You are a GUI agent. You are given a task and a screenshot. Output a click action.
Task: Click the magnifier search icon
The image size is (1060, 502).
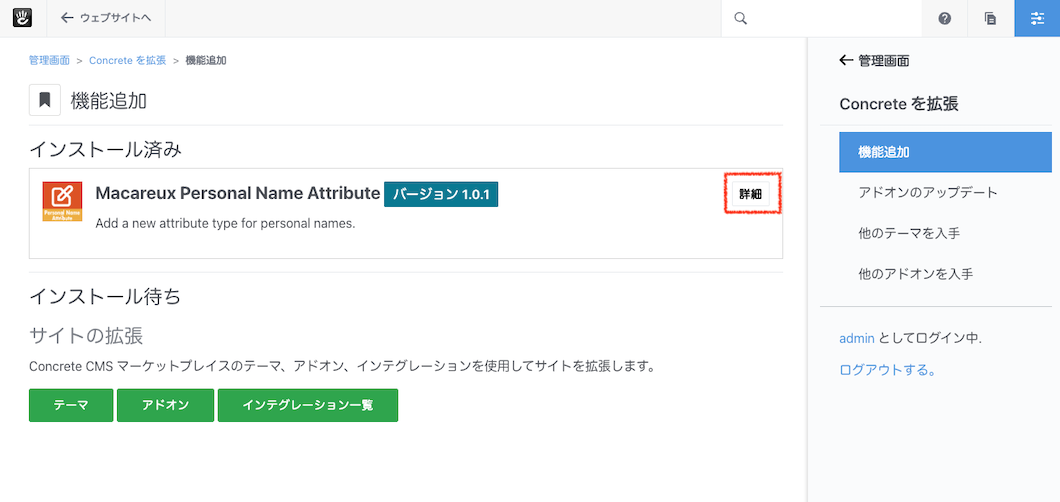point(740,18)
